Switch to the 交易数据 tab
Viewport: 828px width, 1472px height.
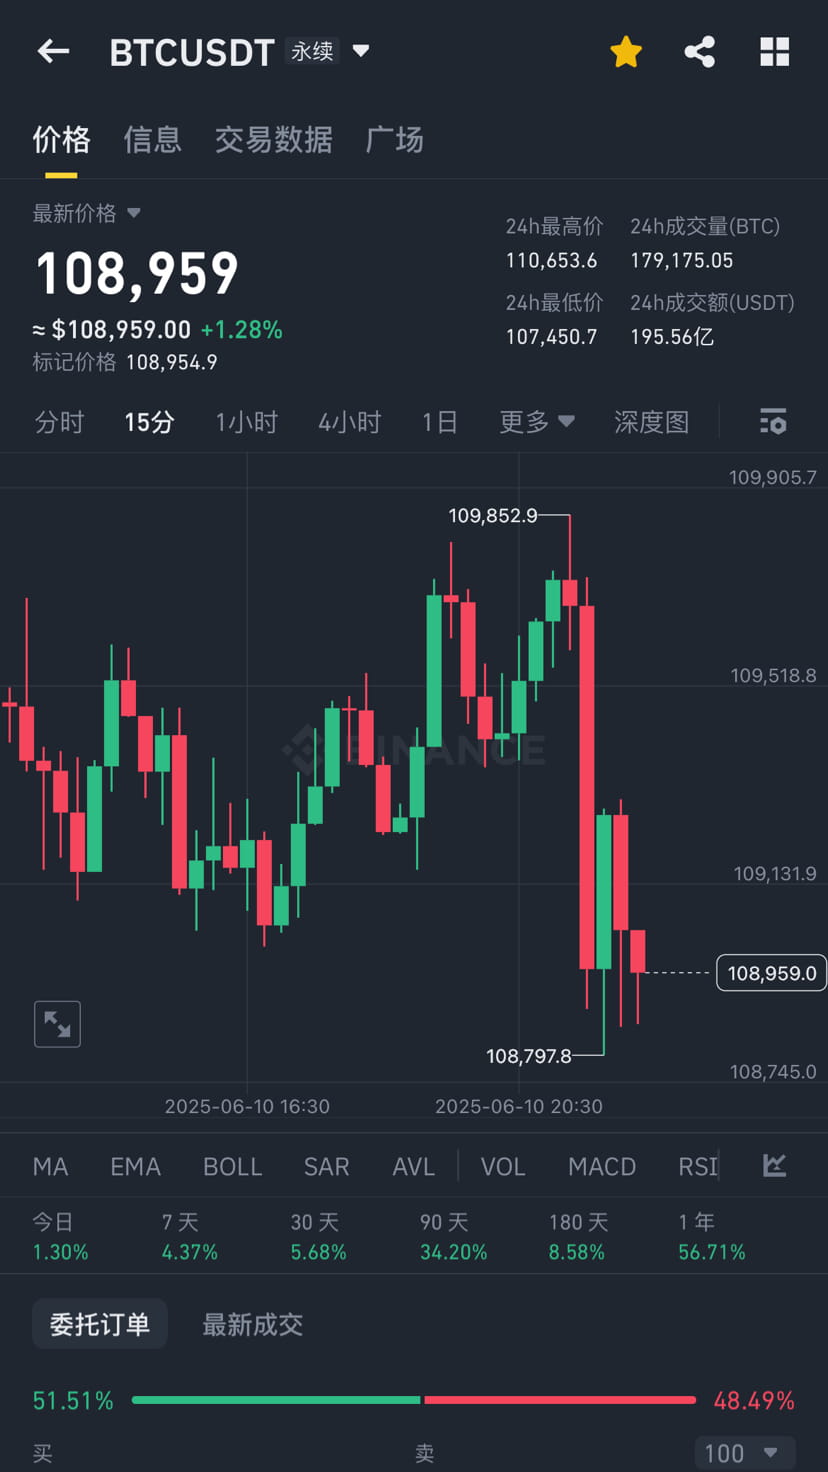(x=273, y=140)
